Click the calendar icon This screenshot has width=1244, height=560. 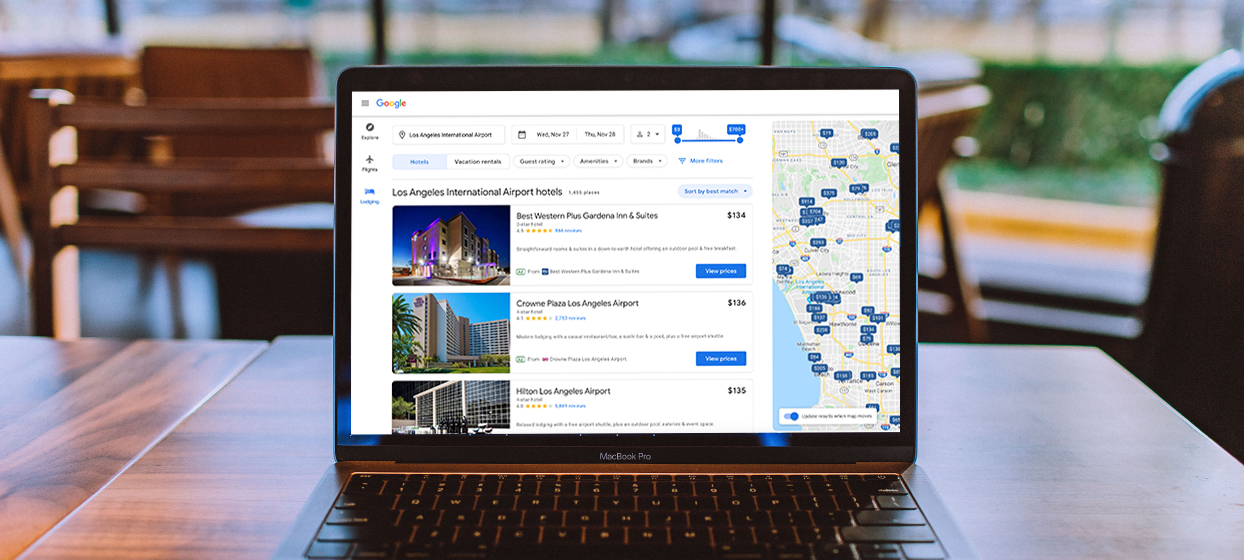click(522, 134)
